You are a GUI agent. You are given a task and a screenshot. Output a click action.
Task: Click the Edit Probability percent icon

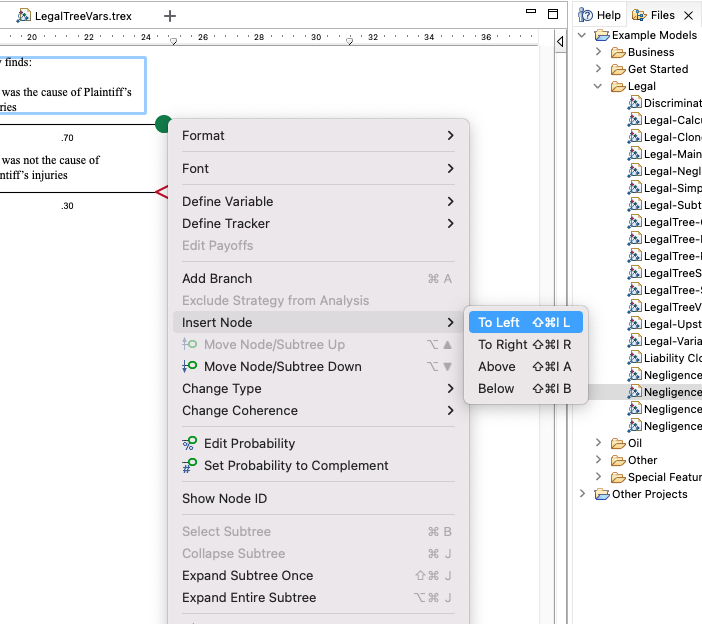click(189, 443)
